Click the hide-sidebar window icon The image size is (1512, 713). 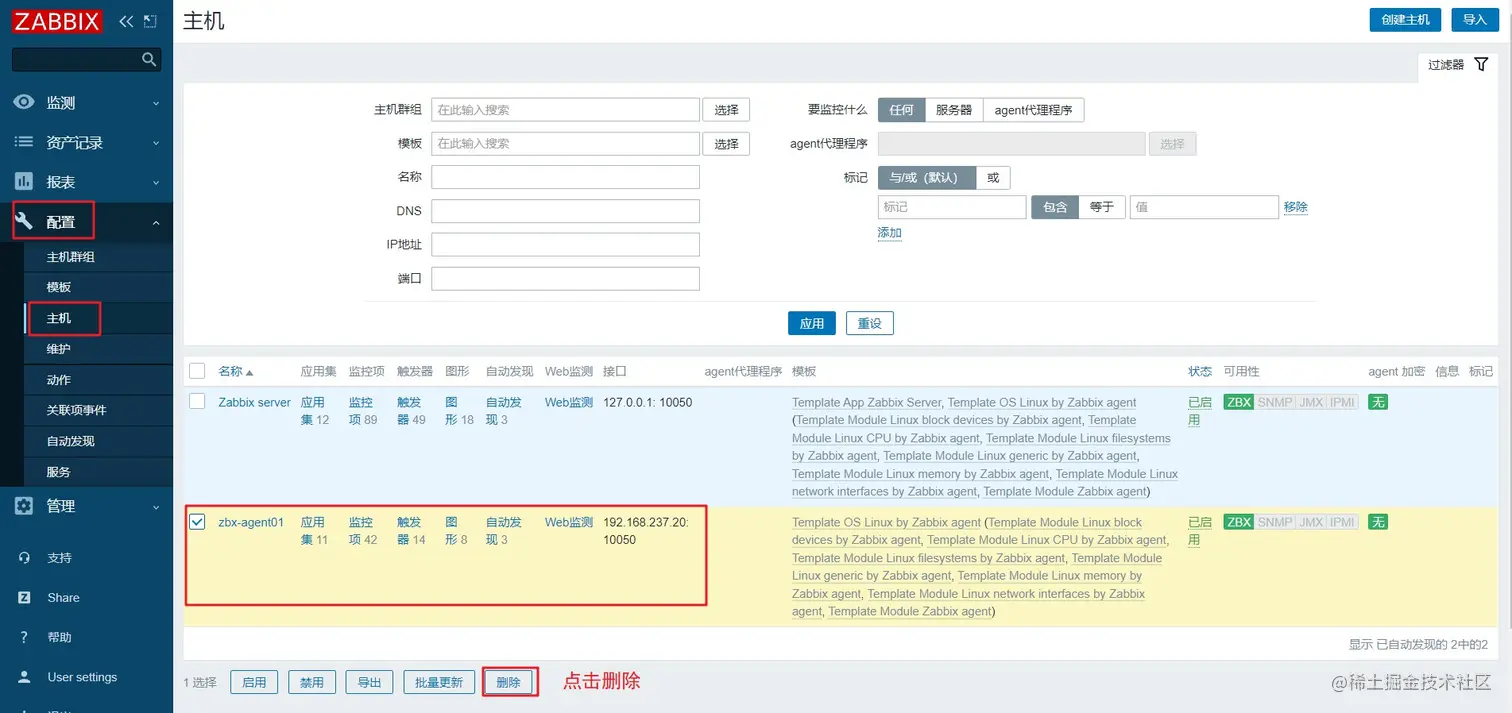point(150,21)
